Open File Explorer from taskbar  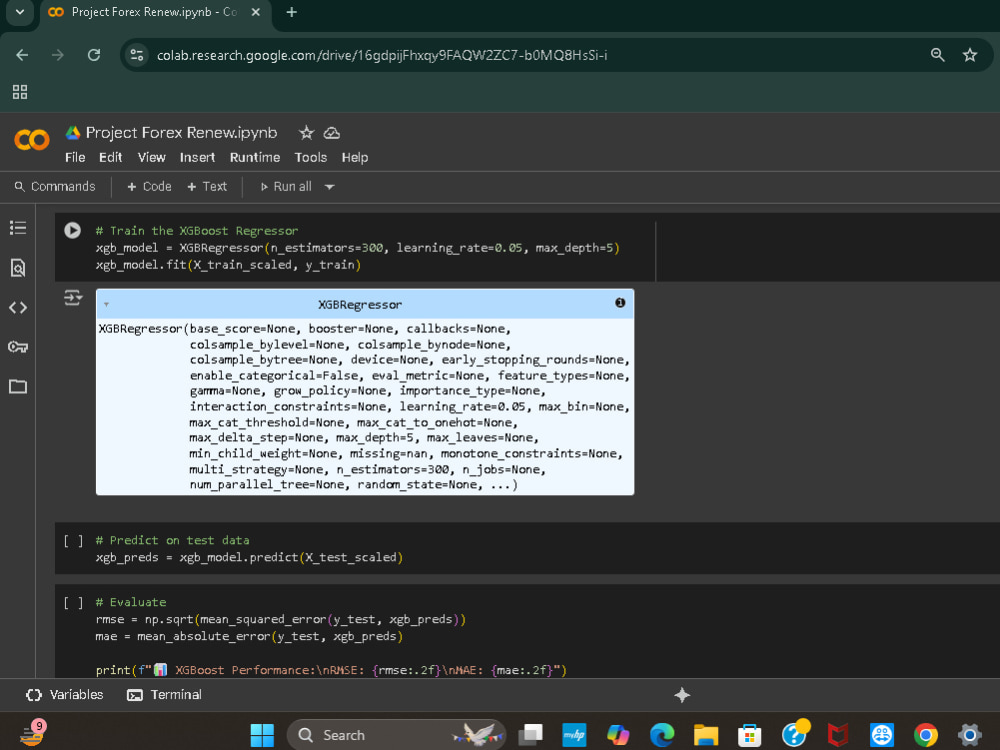point(706,735)
